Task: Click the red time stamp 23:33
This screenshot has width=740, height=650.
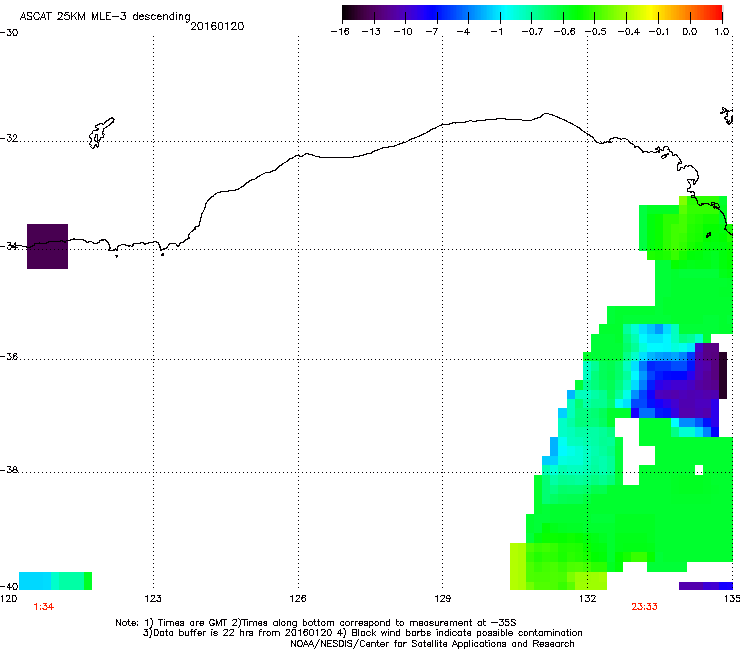Action: click(x=644, y=607)
